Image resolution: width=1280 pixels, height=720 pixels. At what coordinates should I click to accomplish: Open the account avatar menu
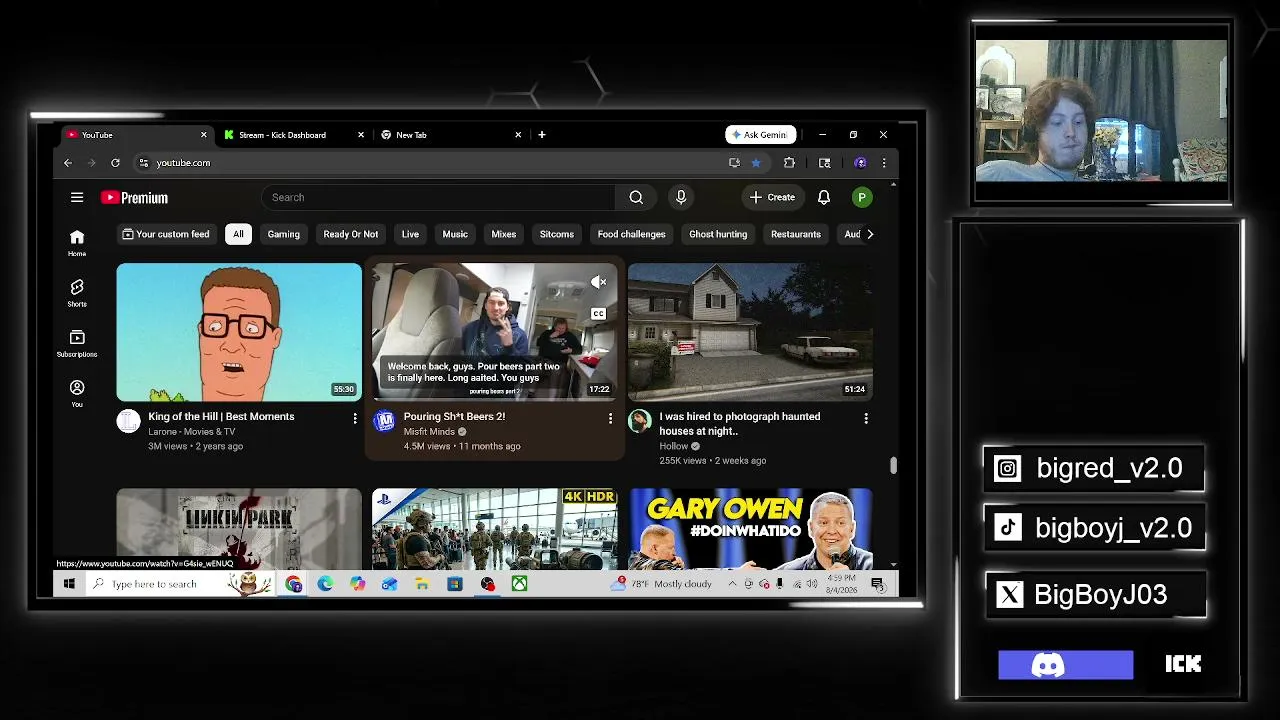click(x=862, y=197)
